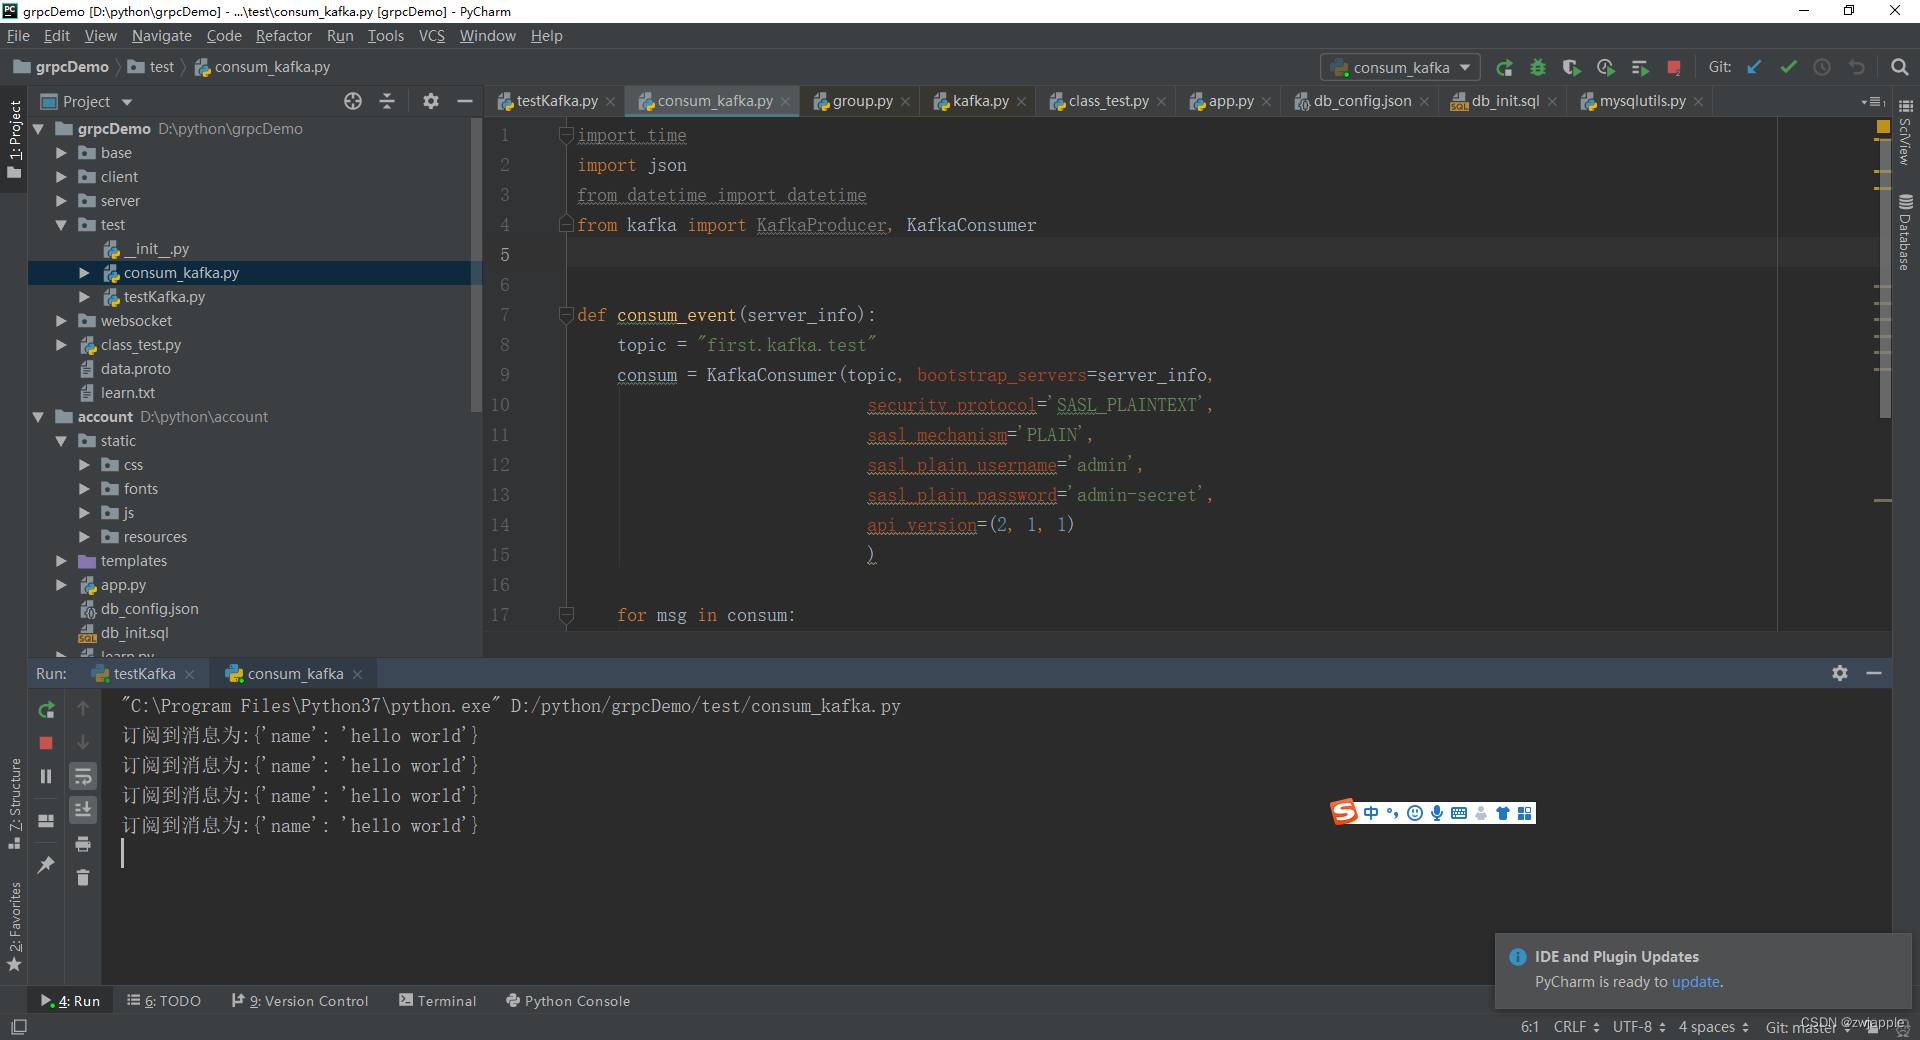
Task: Click the Debug icon in the toolbar
Action: (1538, 67)
